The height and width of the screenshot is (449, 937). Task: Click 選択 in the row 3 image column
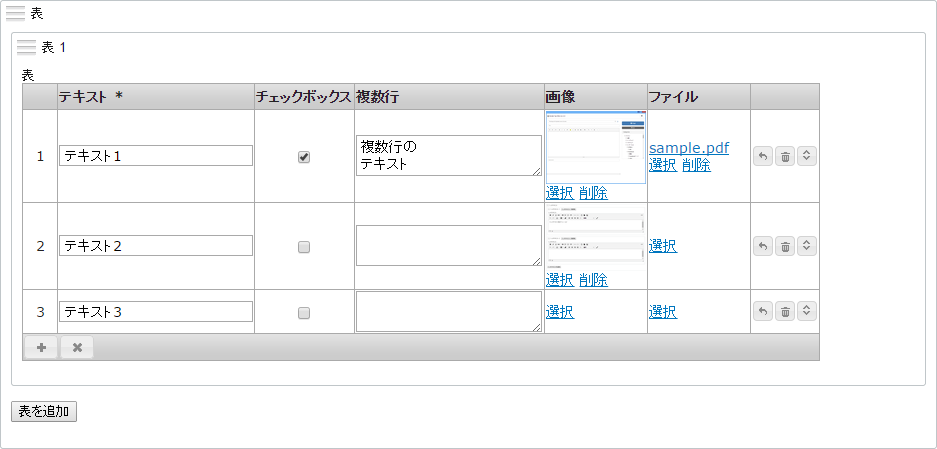(x=560, y=311)
